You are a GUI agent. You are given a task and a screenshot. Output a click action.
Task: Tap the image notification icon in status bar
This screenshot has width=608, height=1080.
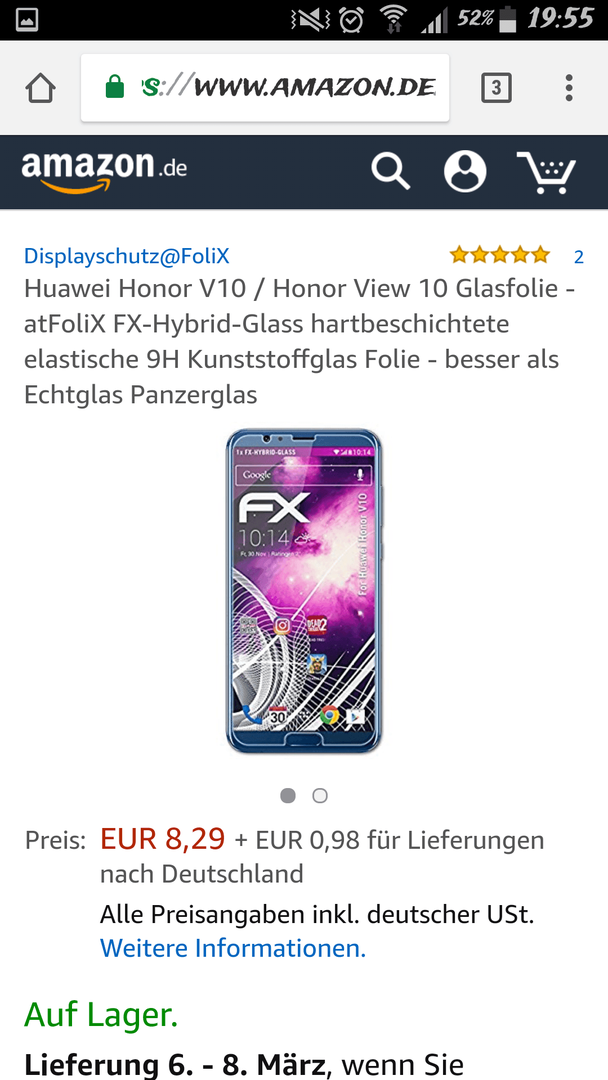point(27,20)
